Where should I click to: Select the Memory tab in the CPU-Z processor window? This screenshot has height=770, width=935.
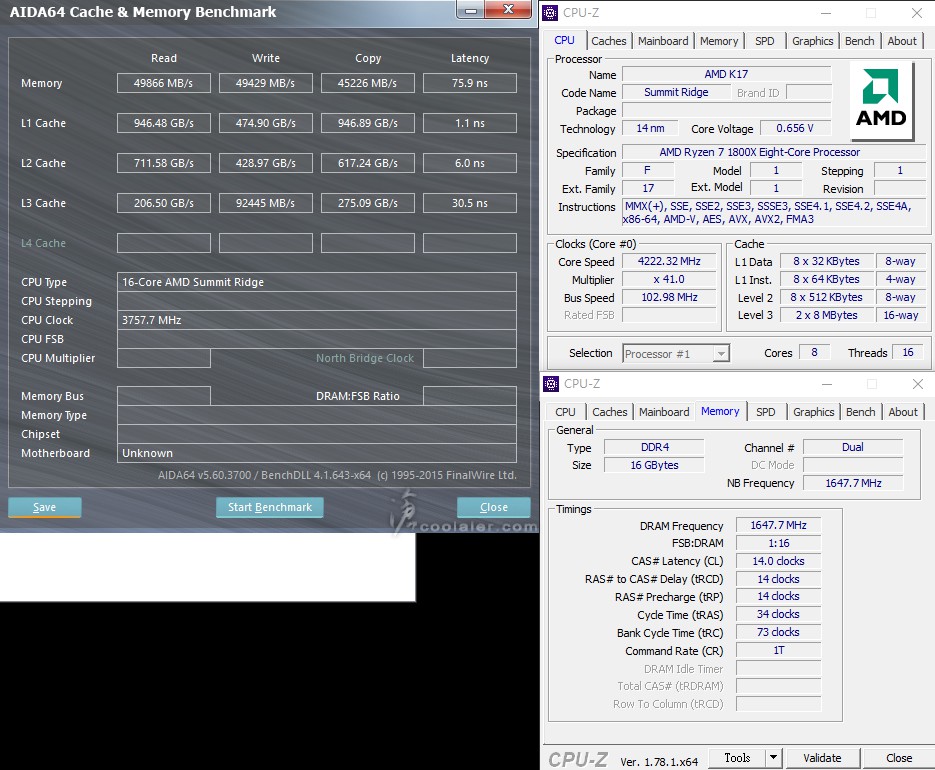[x=719, y=41]
